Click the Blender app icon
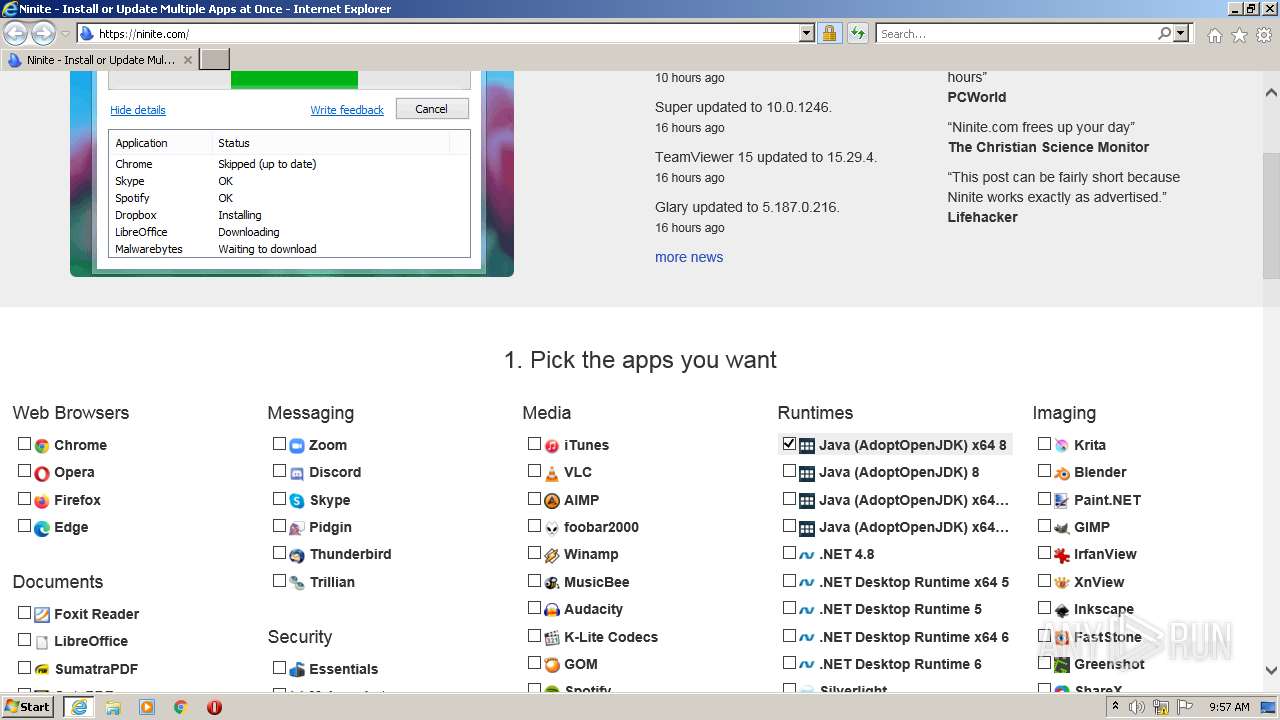 [x=1062, y=473]
